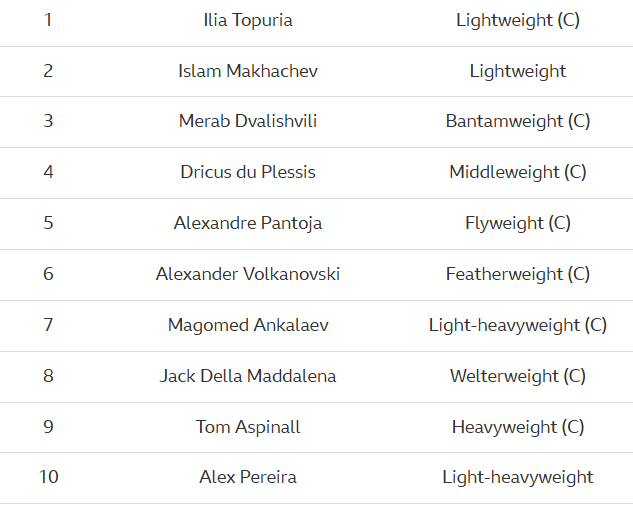Select Jack Della Maddalena's name
Image resolution: width=633 pixels, height=505 pixels.
(x=248, y=376)
